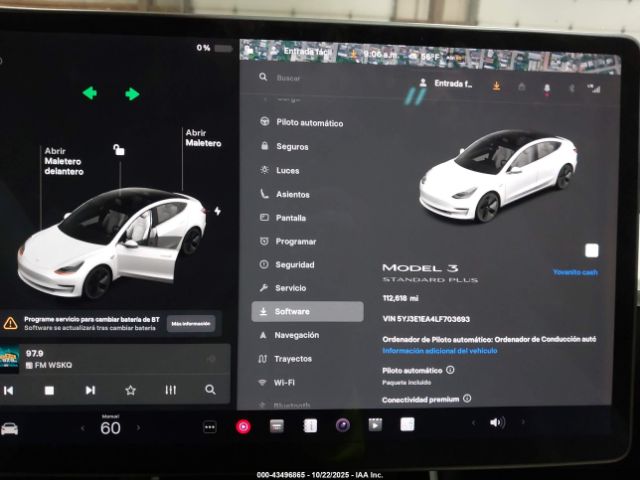Click the green left turn signal arrow
Image resolution: width=640 pixels, height=480 pixels.
[90, 93]
